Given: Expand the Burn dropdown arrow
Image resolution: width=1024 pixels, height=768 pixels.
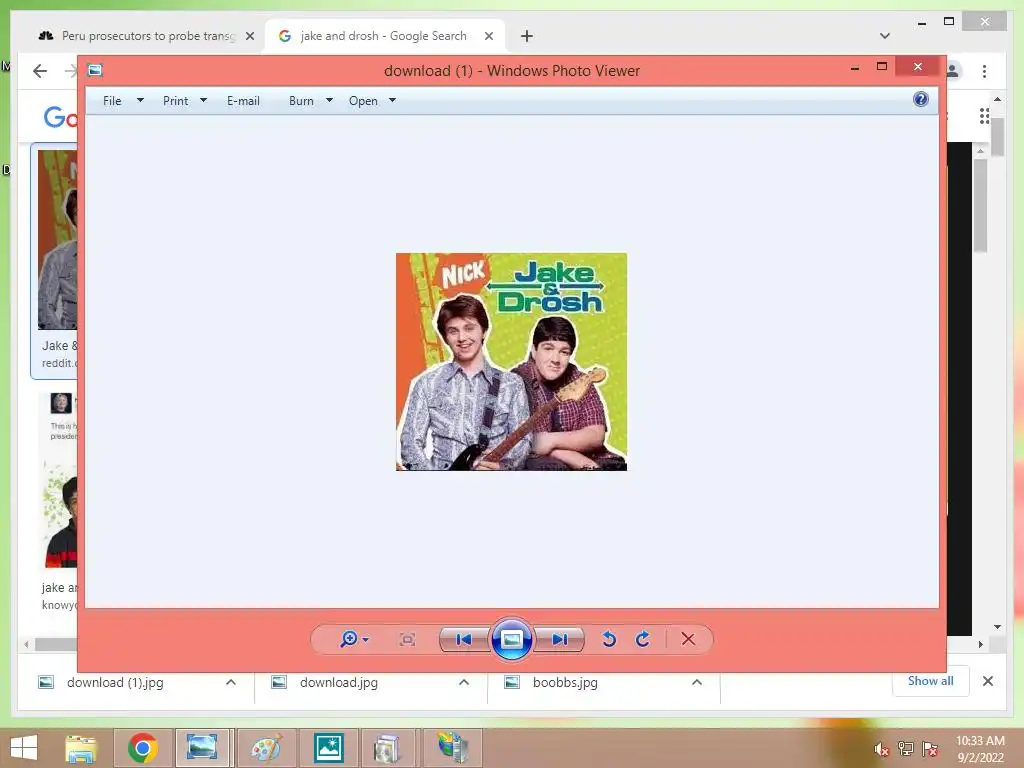Looking at the screenshot, I should [329, 101].
